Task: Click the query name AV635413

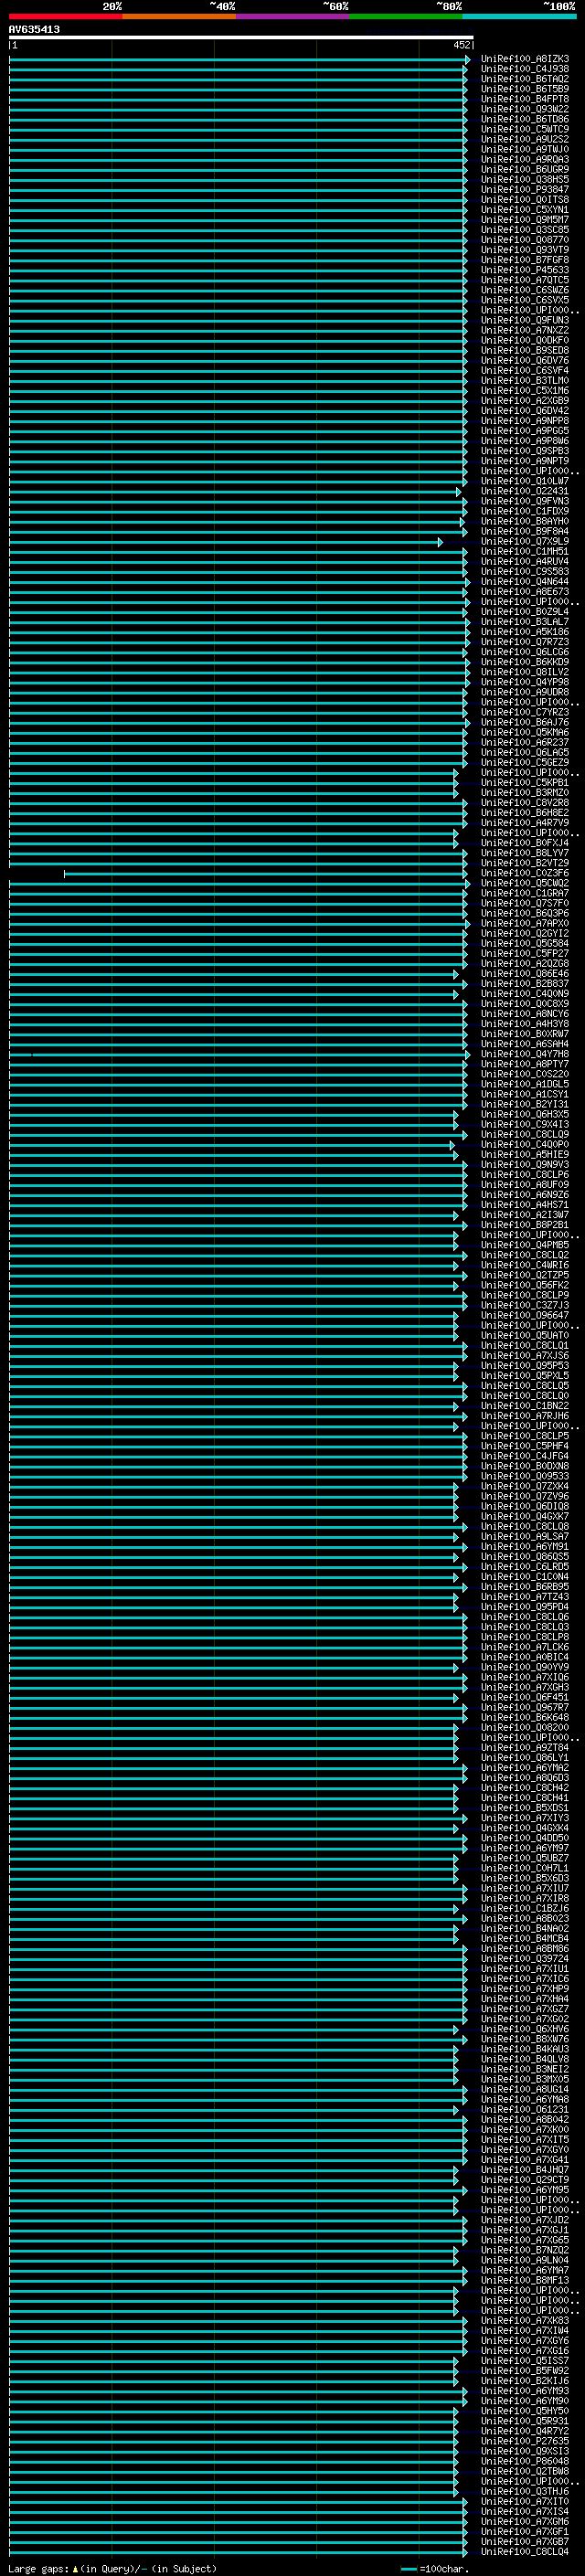Action: pyautogui.click(x=34, y=29)
